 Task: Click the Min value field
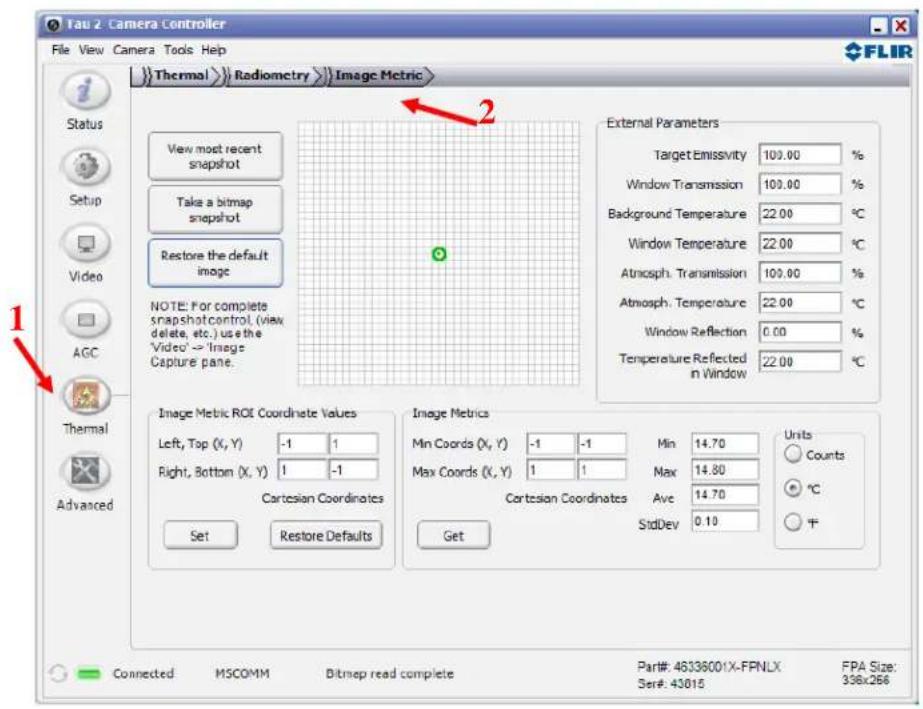coord(725,443)
